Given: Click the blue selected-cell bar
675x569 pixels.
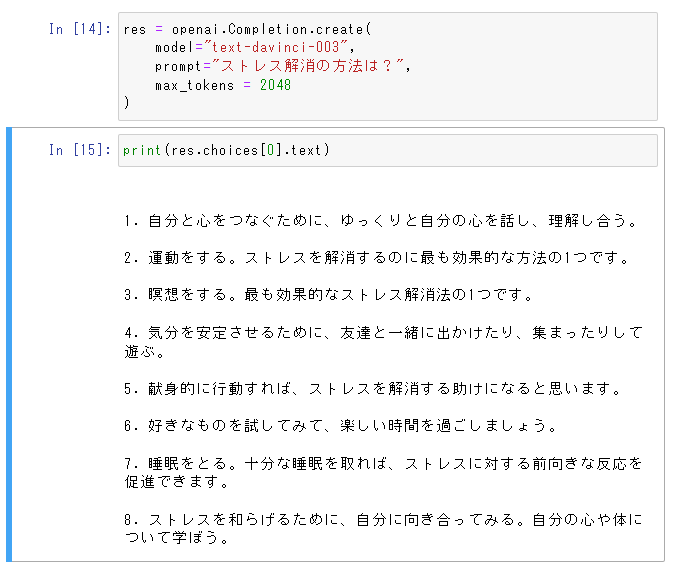Looking at the screenshot, I should [9, 344].
